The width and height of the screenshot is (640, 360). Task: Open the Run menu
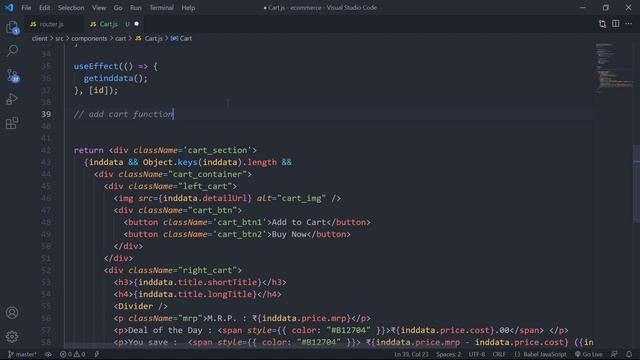[x=136, y=8]
